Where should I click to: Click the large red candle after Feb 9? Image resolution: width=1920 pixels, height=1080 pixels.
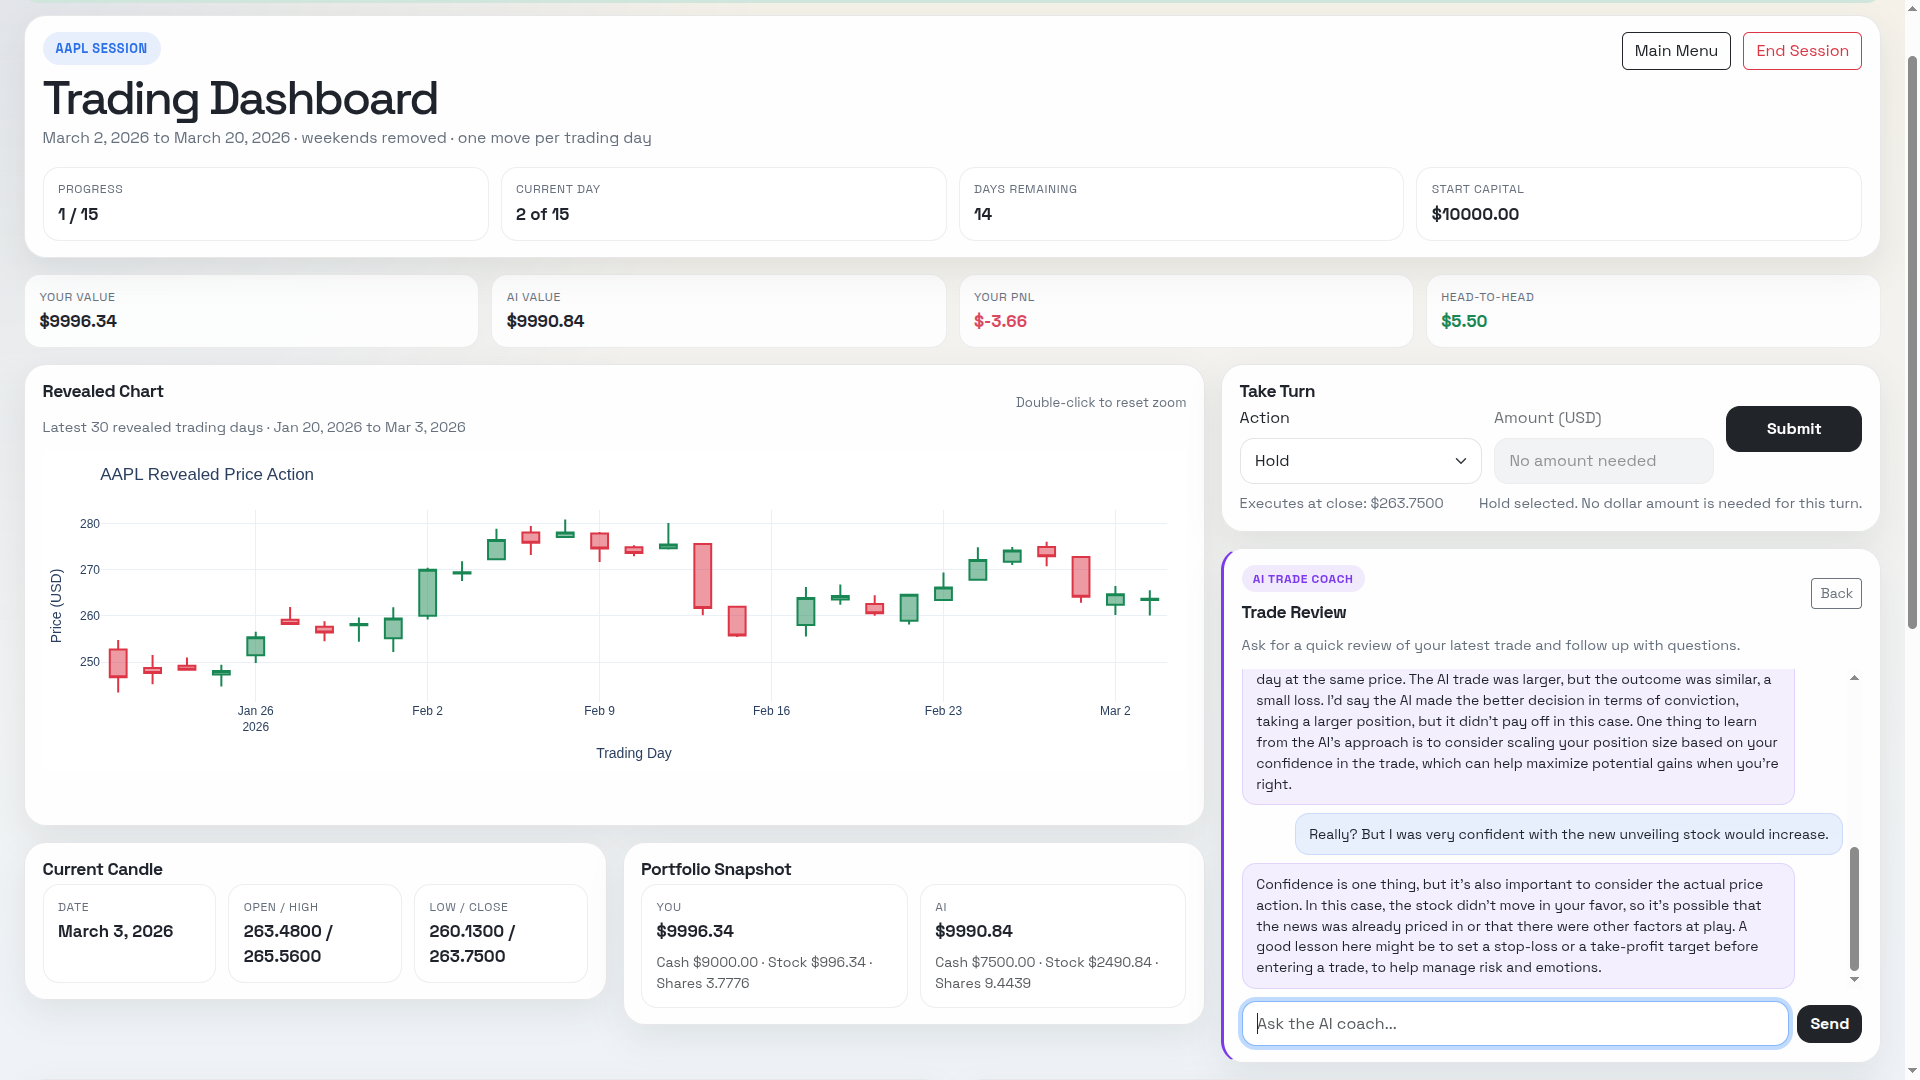(x=703, y=576)
